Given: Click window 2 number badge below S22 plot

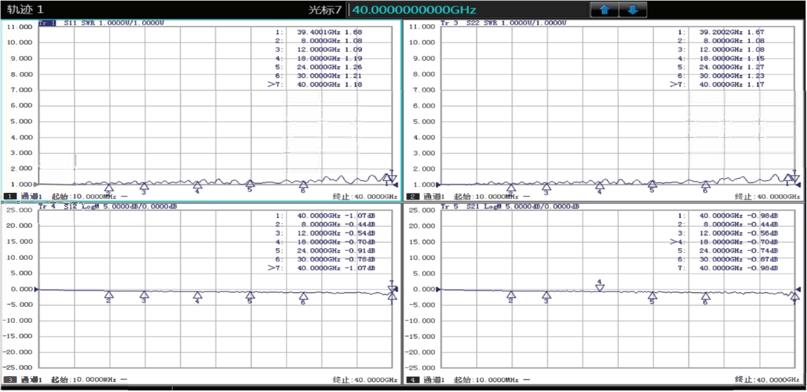Looking at the screenshot, I should (x=412, y=197).
